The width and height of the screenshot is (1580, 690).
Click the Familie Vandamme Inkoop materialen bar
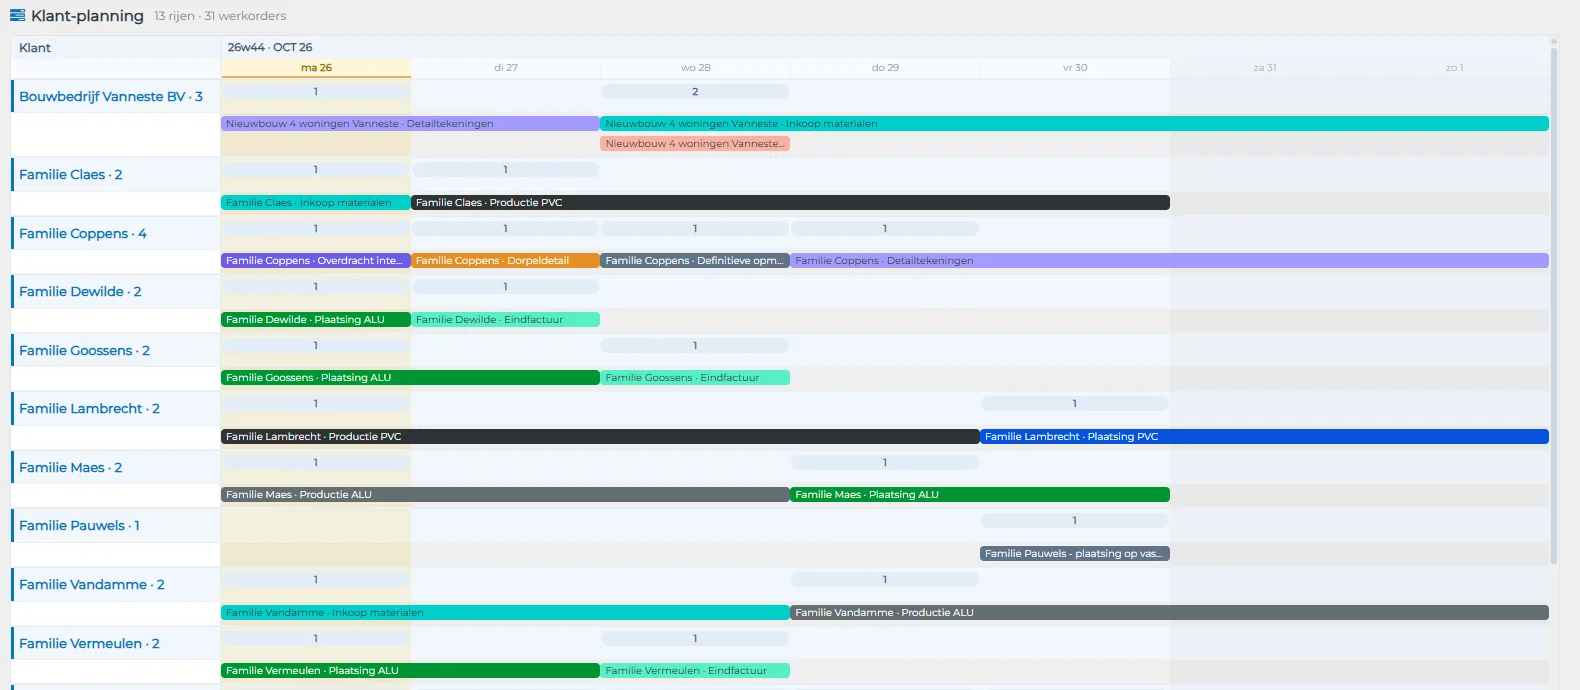(x=505, y=613)
